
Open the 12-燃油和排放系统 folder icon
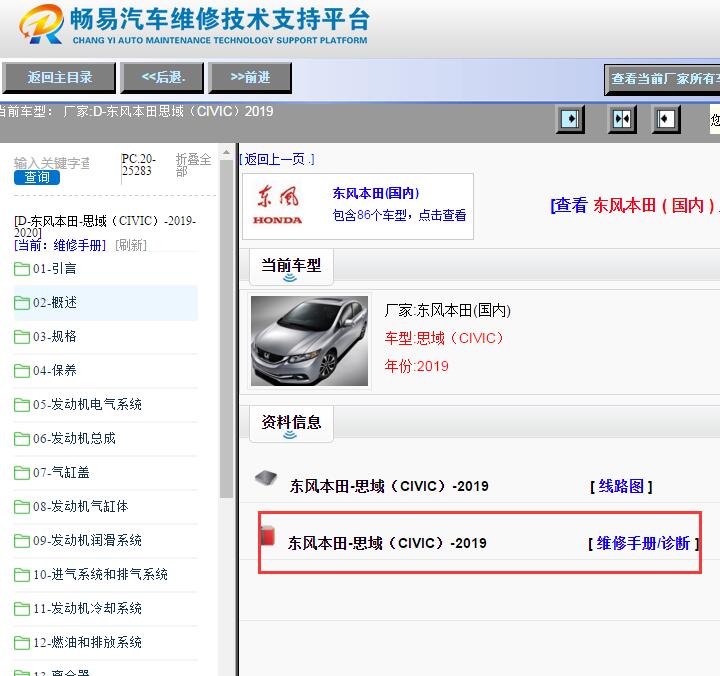[x=22, y=642]
